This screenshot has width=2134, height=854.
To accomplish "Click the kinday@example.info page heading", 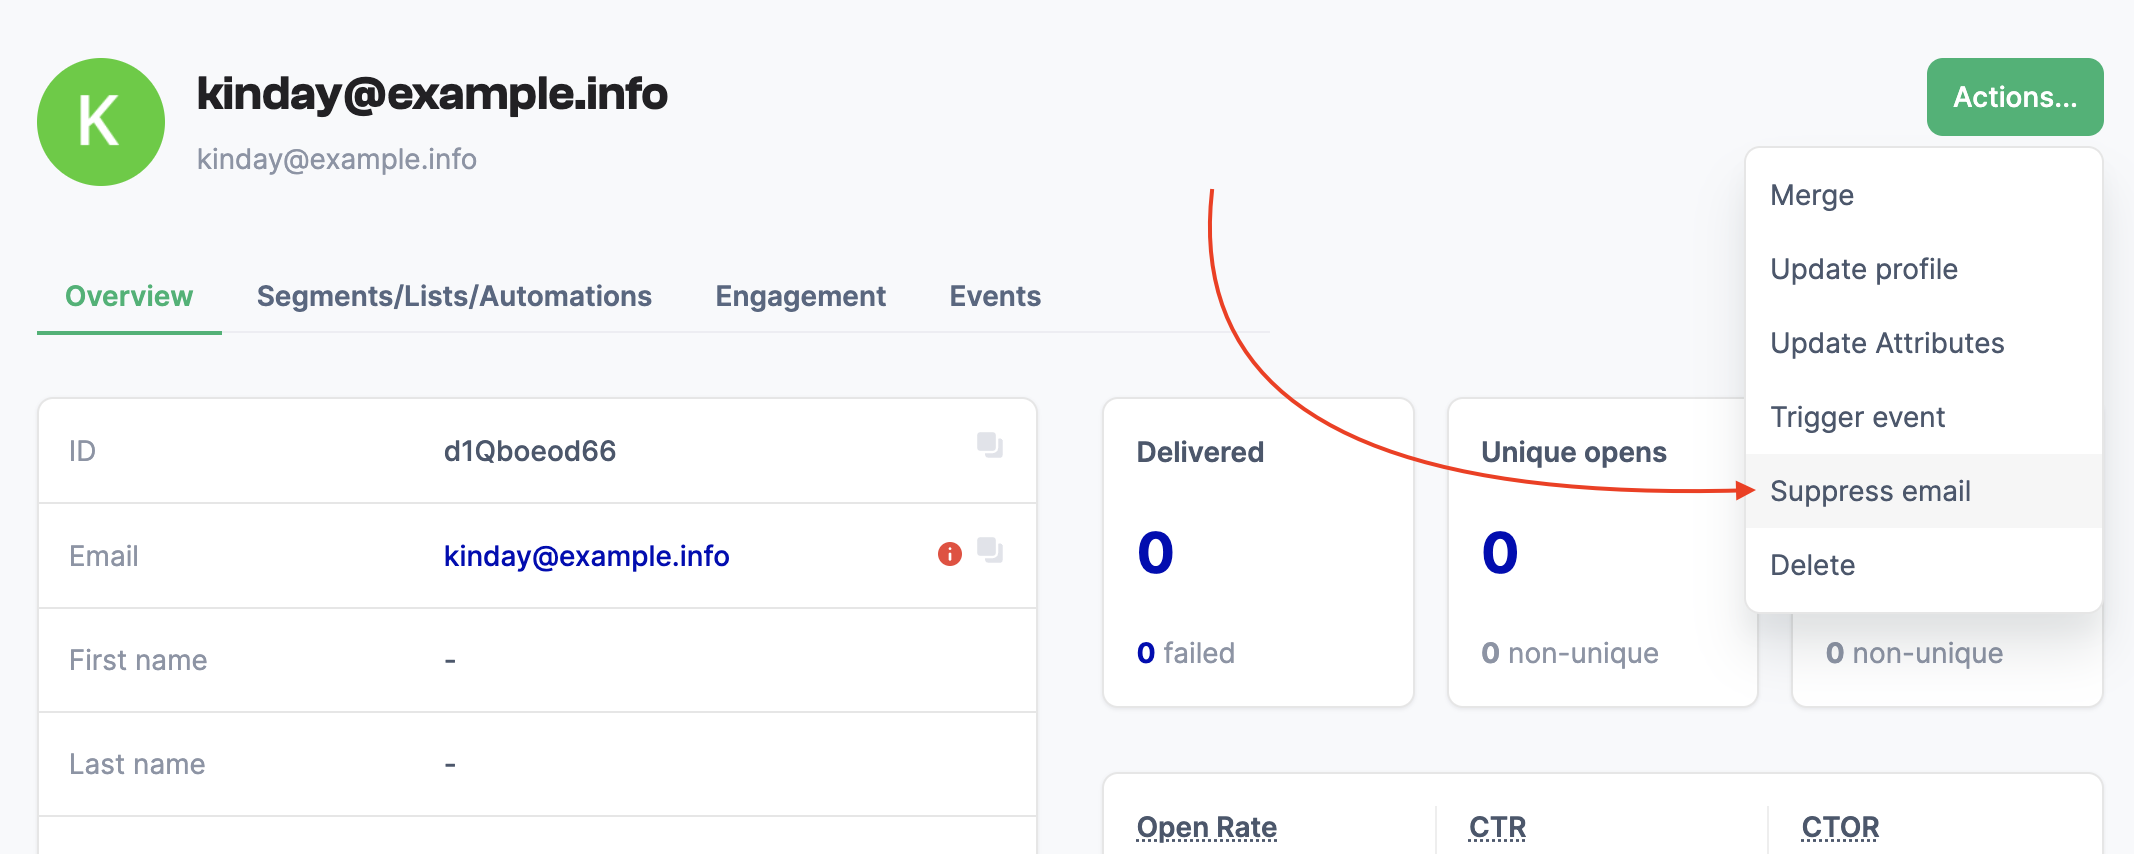I will tap(432, 94).
